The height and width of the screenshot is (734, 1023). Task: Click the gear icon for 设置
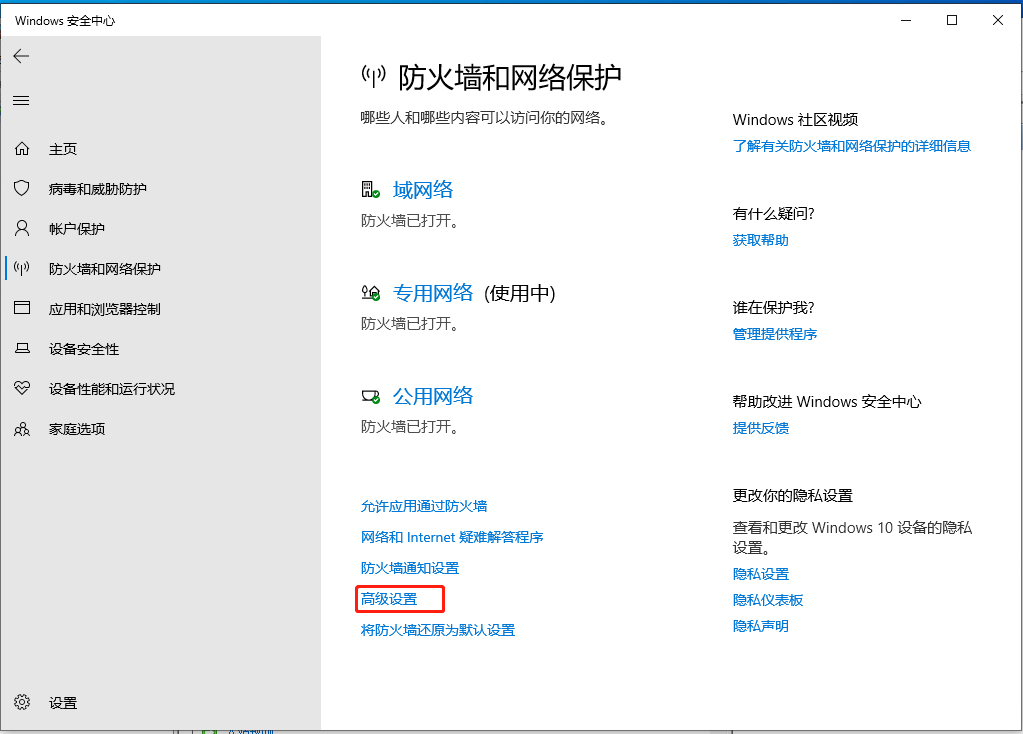click(x=22, y=702)
